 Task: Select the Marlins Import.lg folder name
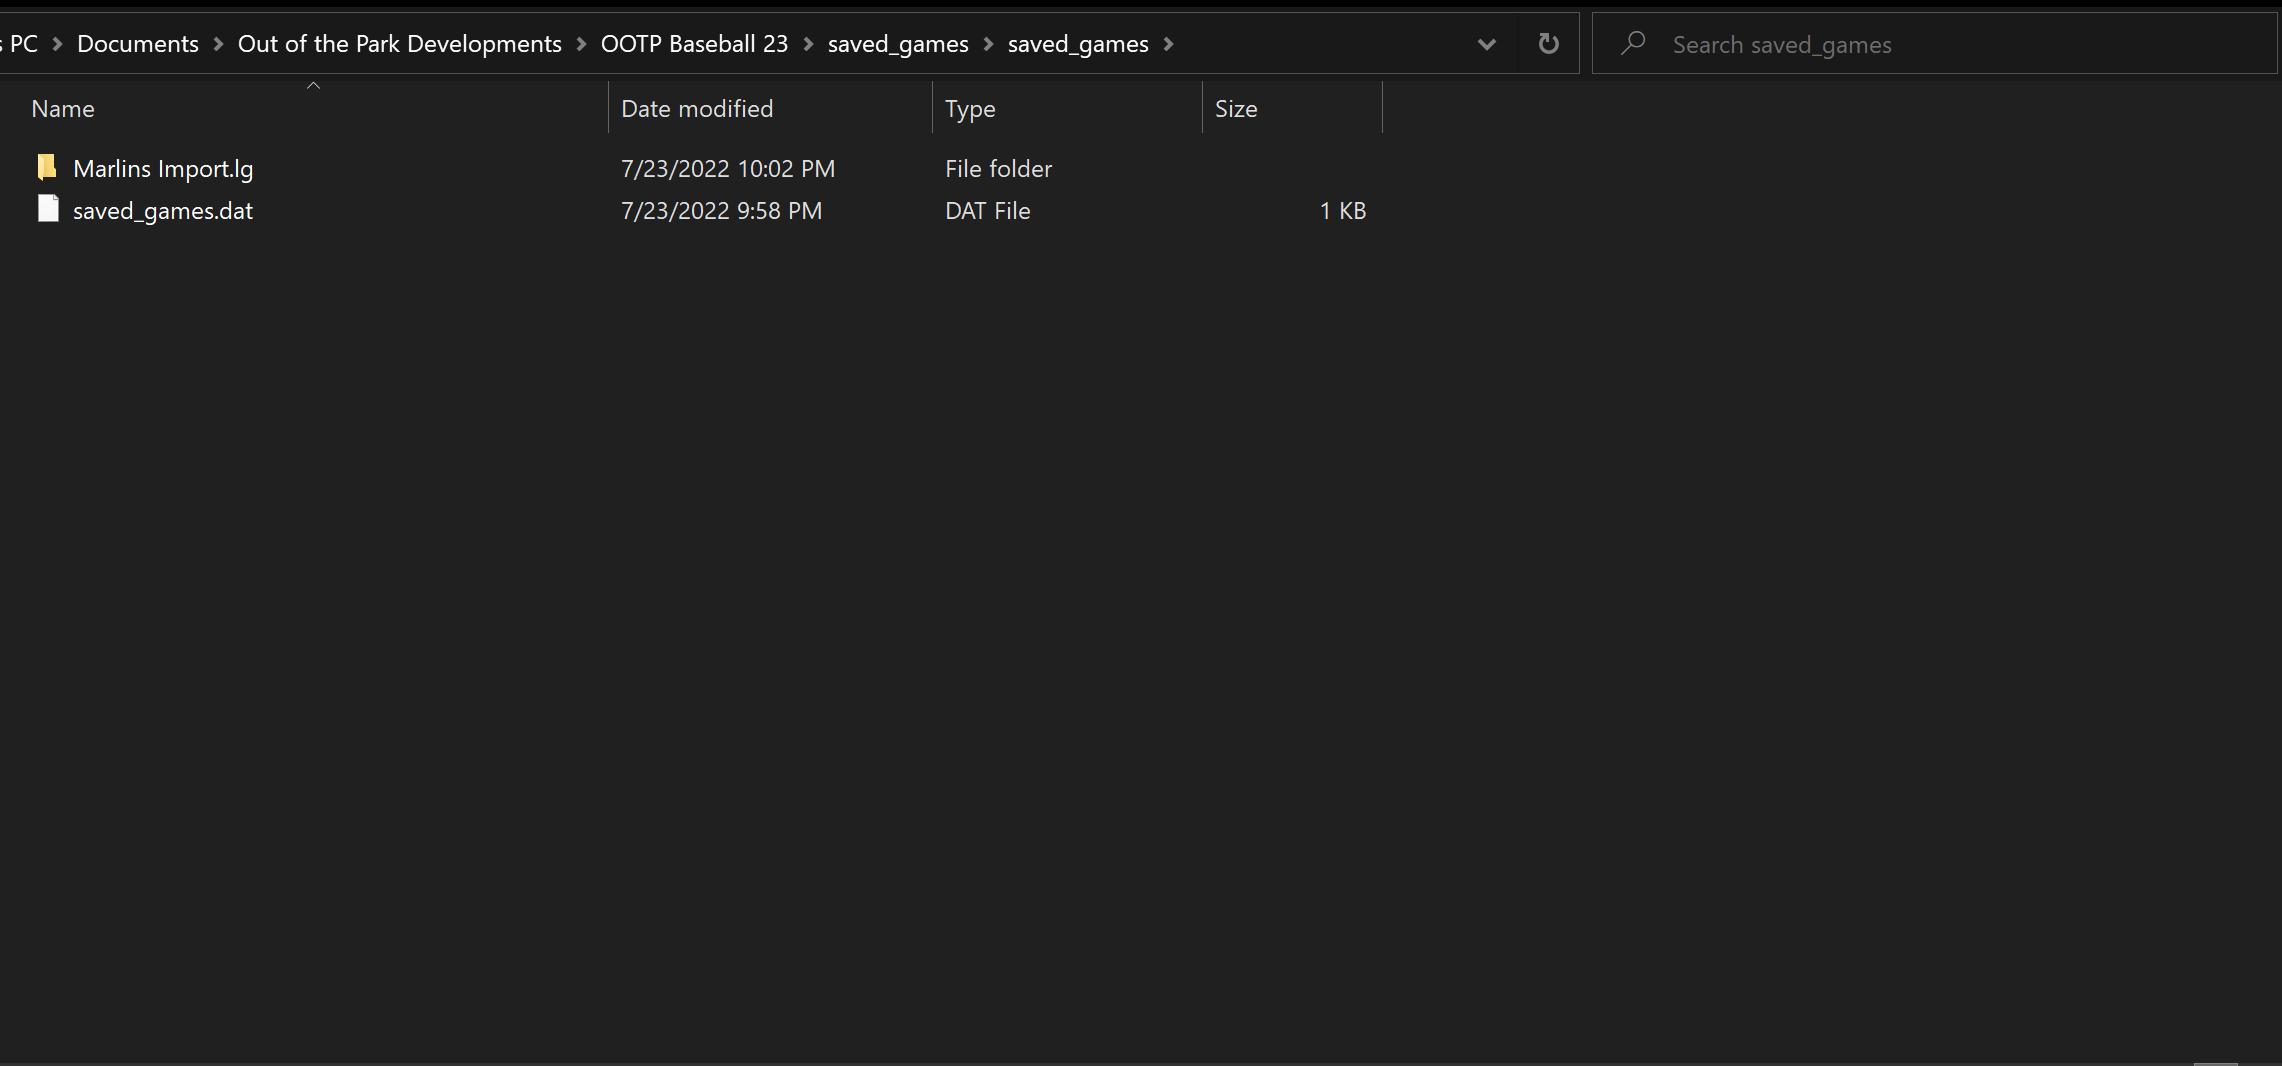point(163,169)
